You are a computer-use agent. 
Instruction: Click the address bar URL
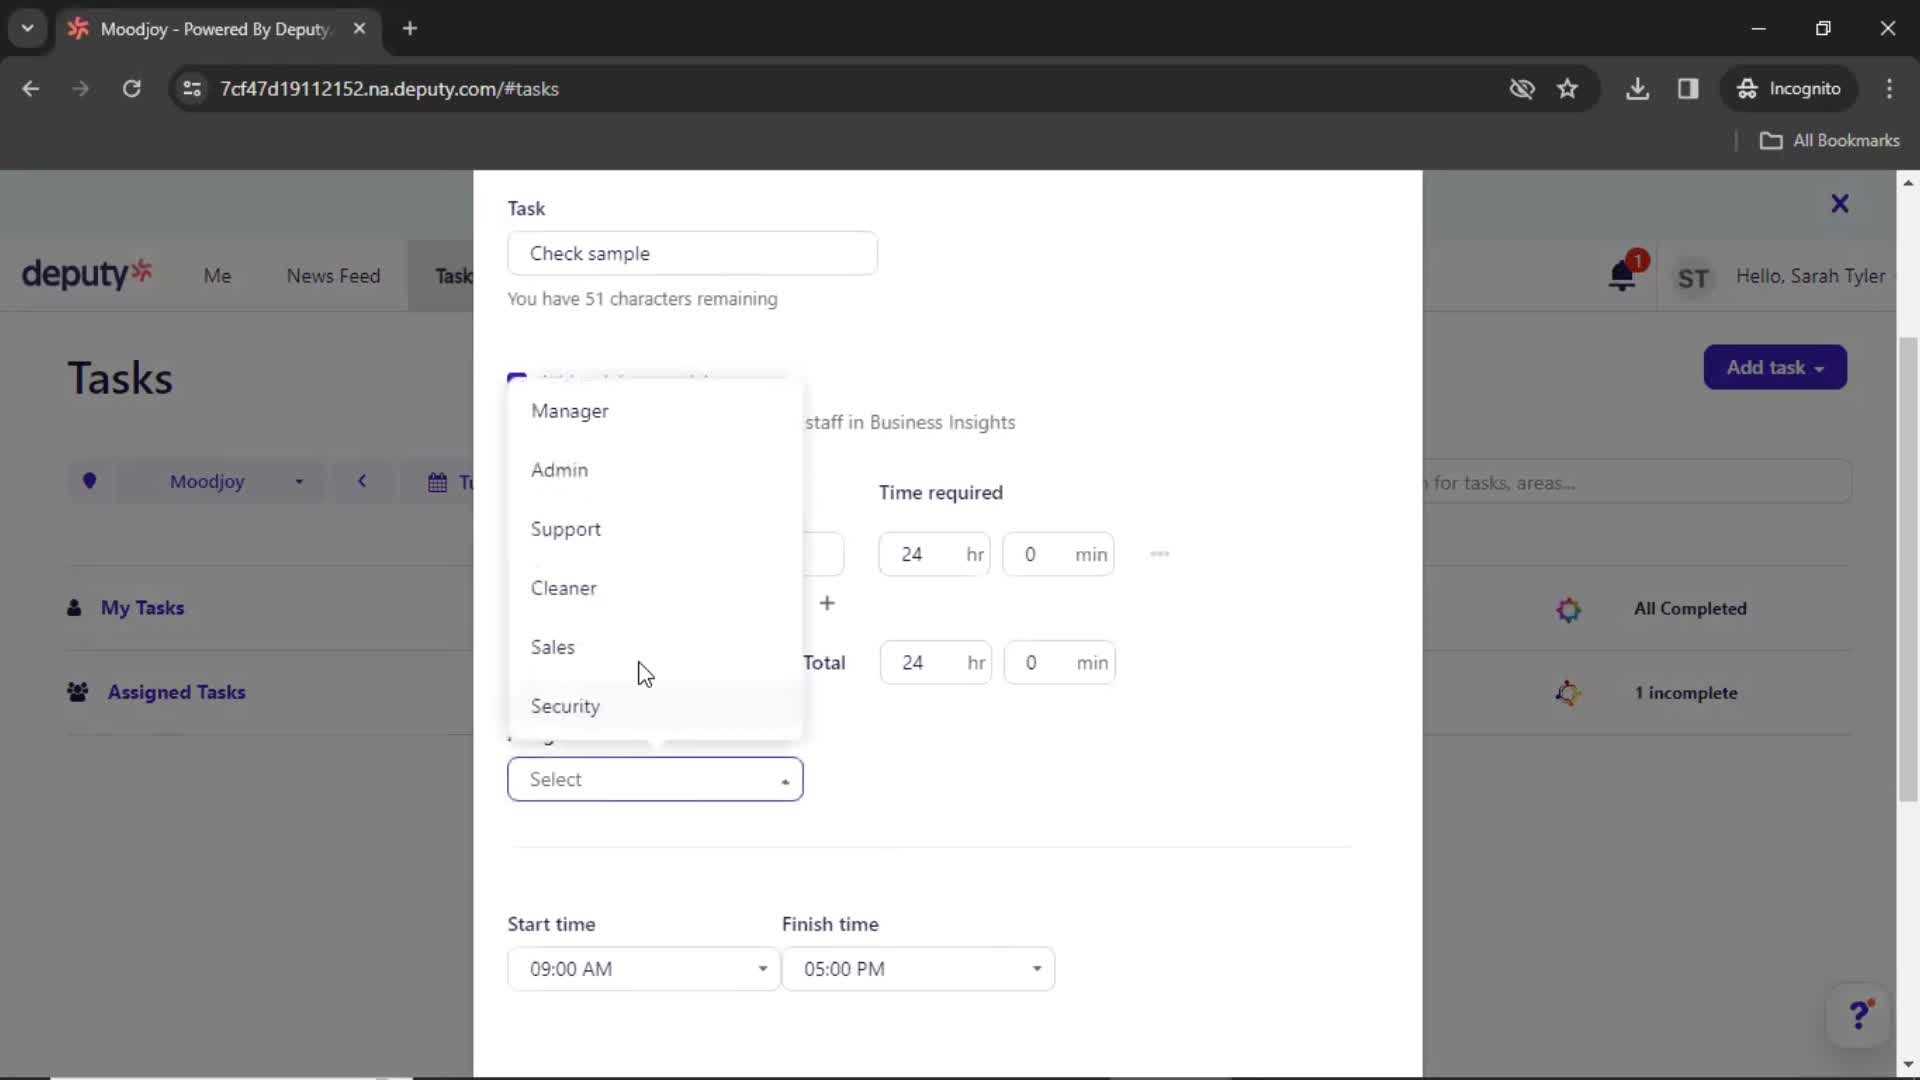point(389,89)
